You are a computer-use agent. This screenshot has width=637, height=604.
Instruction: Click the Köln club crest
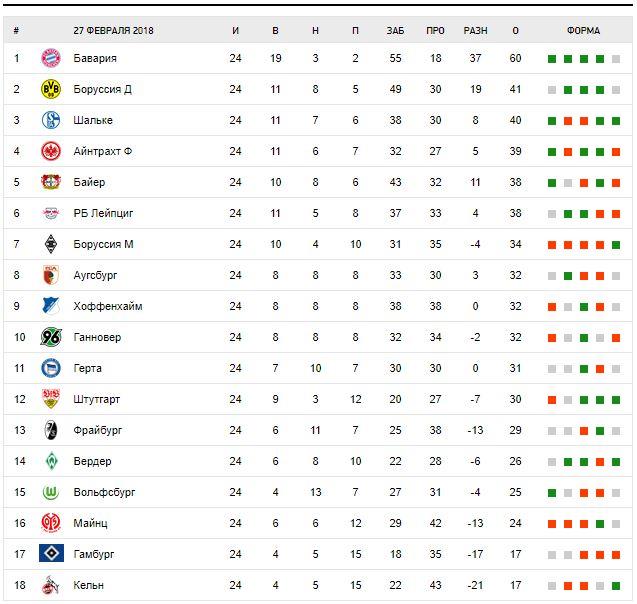point(51,585)
